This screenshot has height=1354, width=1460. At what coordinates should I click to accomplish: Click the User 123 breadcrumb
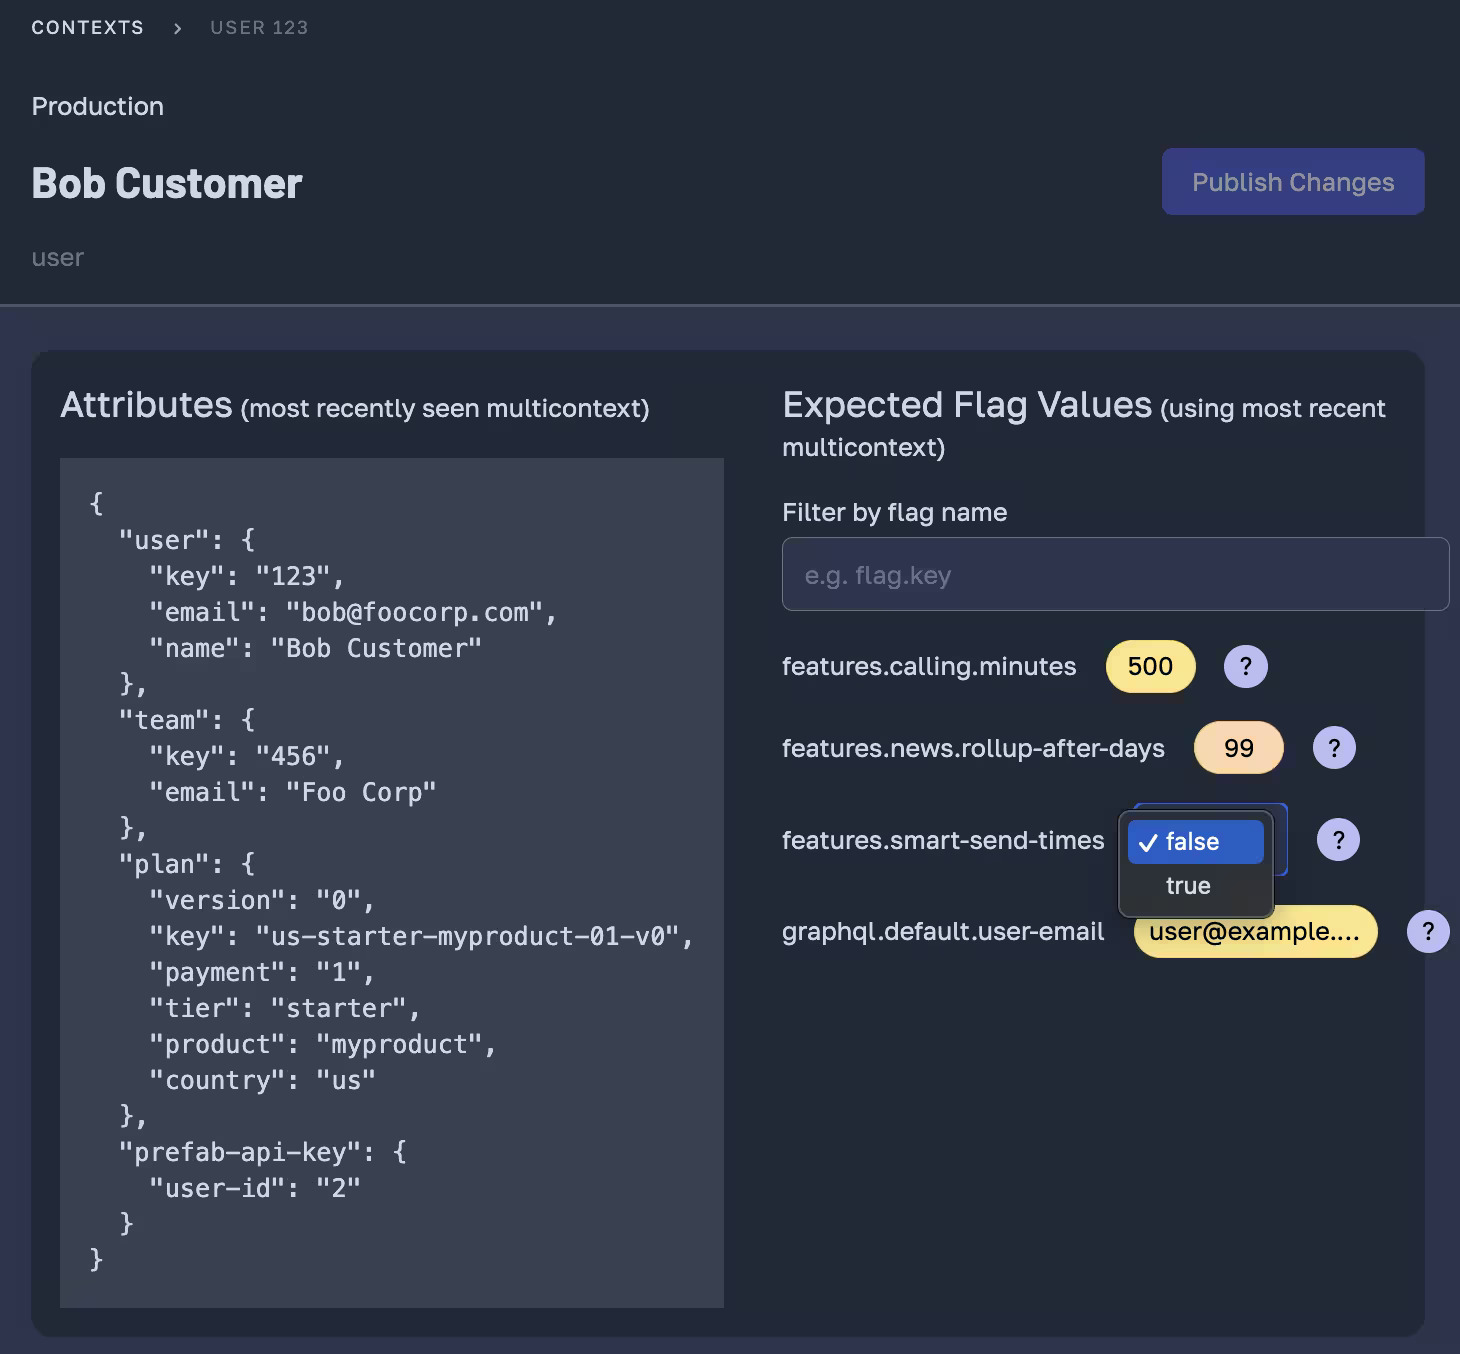(259, 28)
